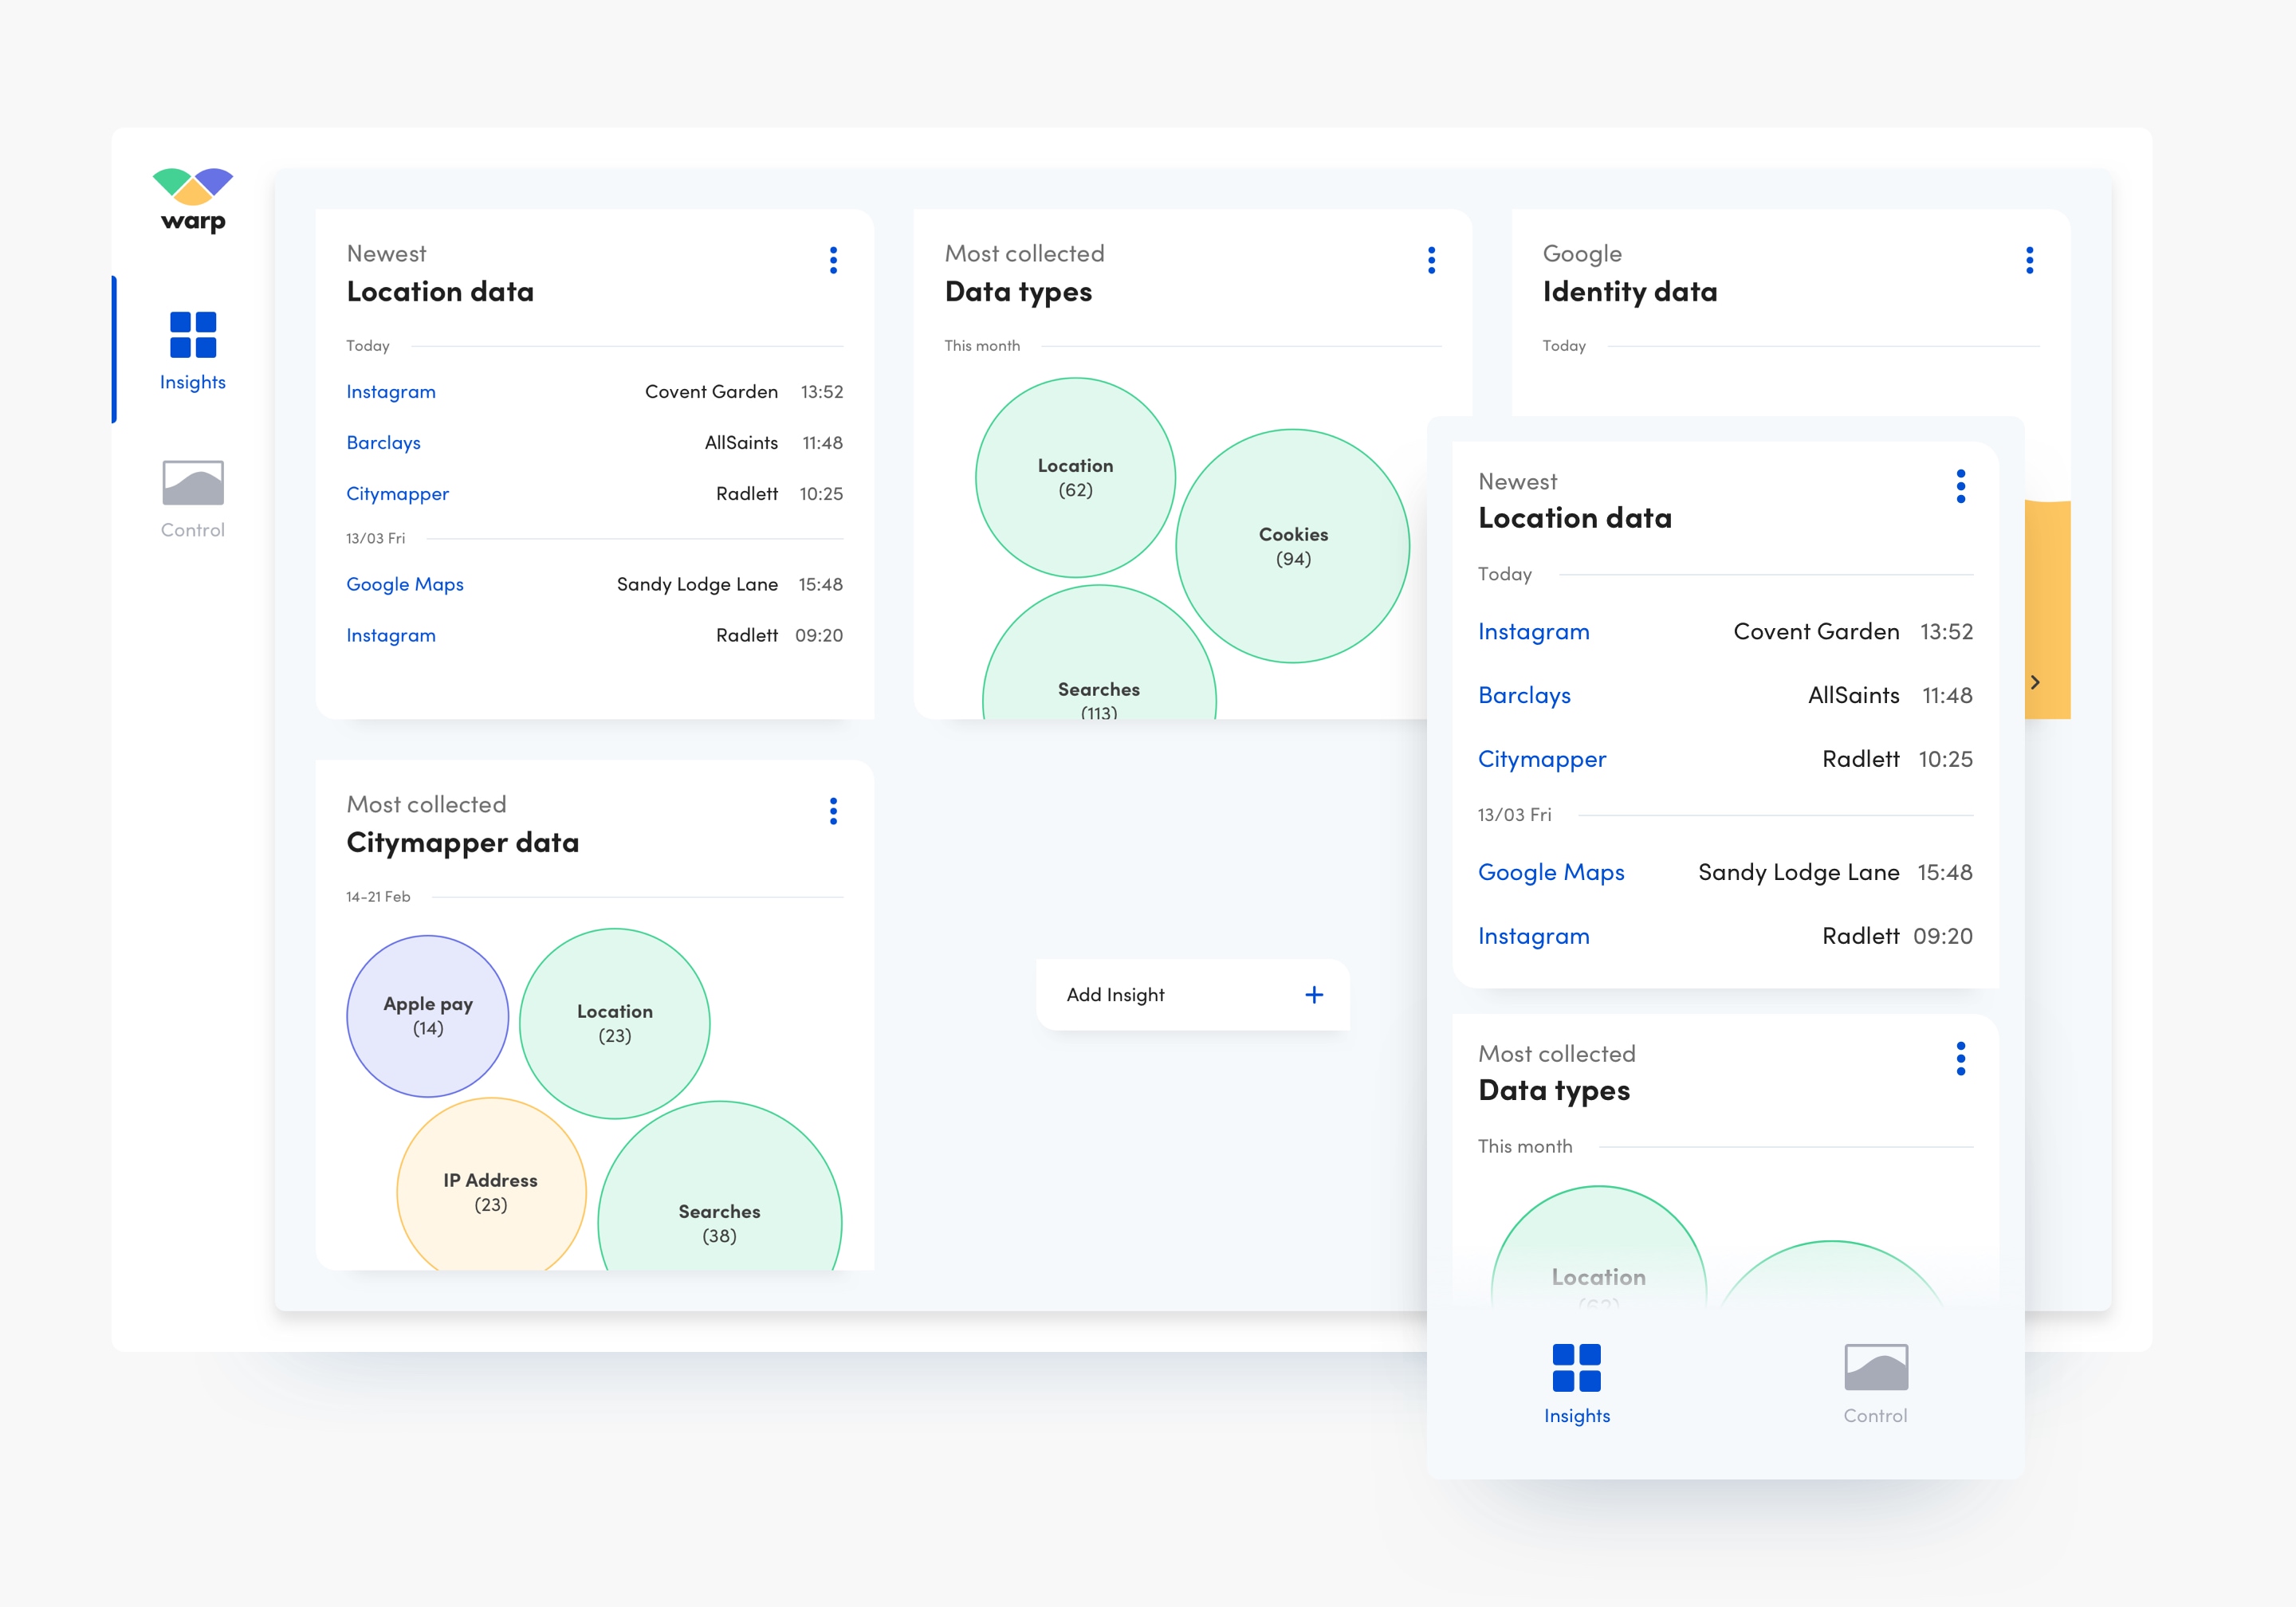Image resolution: width=2296 pixels, height=1607 pixels.
Task: Click the plus icon beside Add Insight
Action: (x=1314, y=995)
